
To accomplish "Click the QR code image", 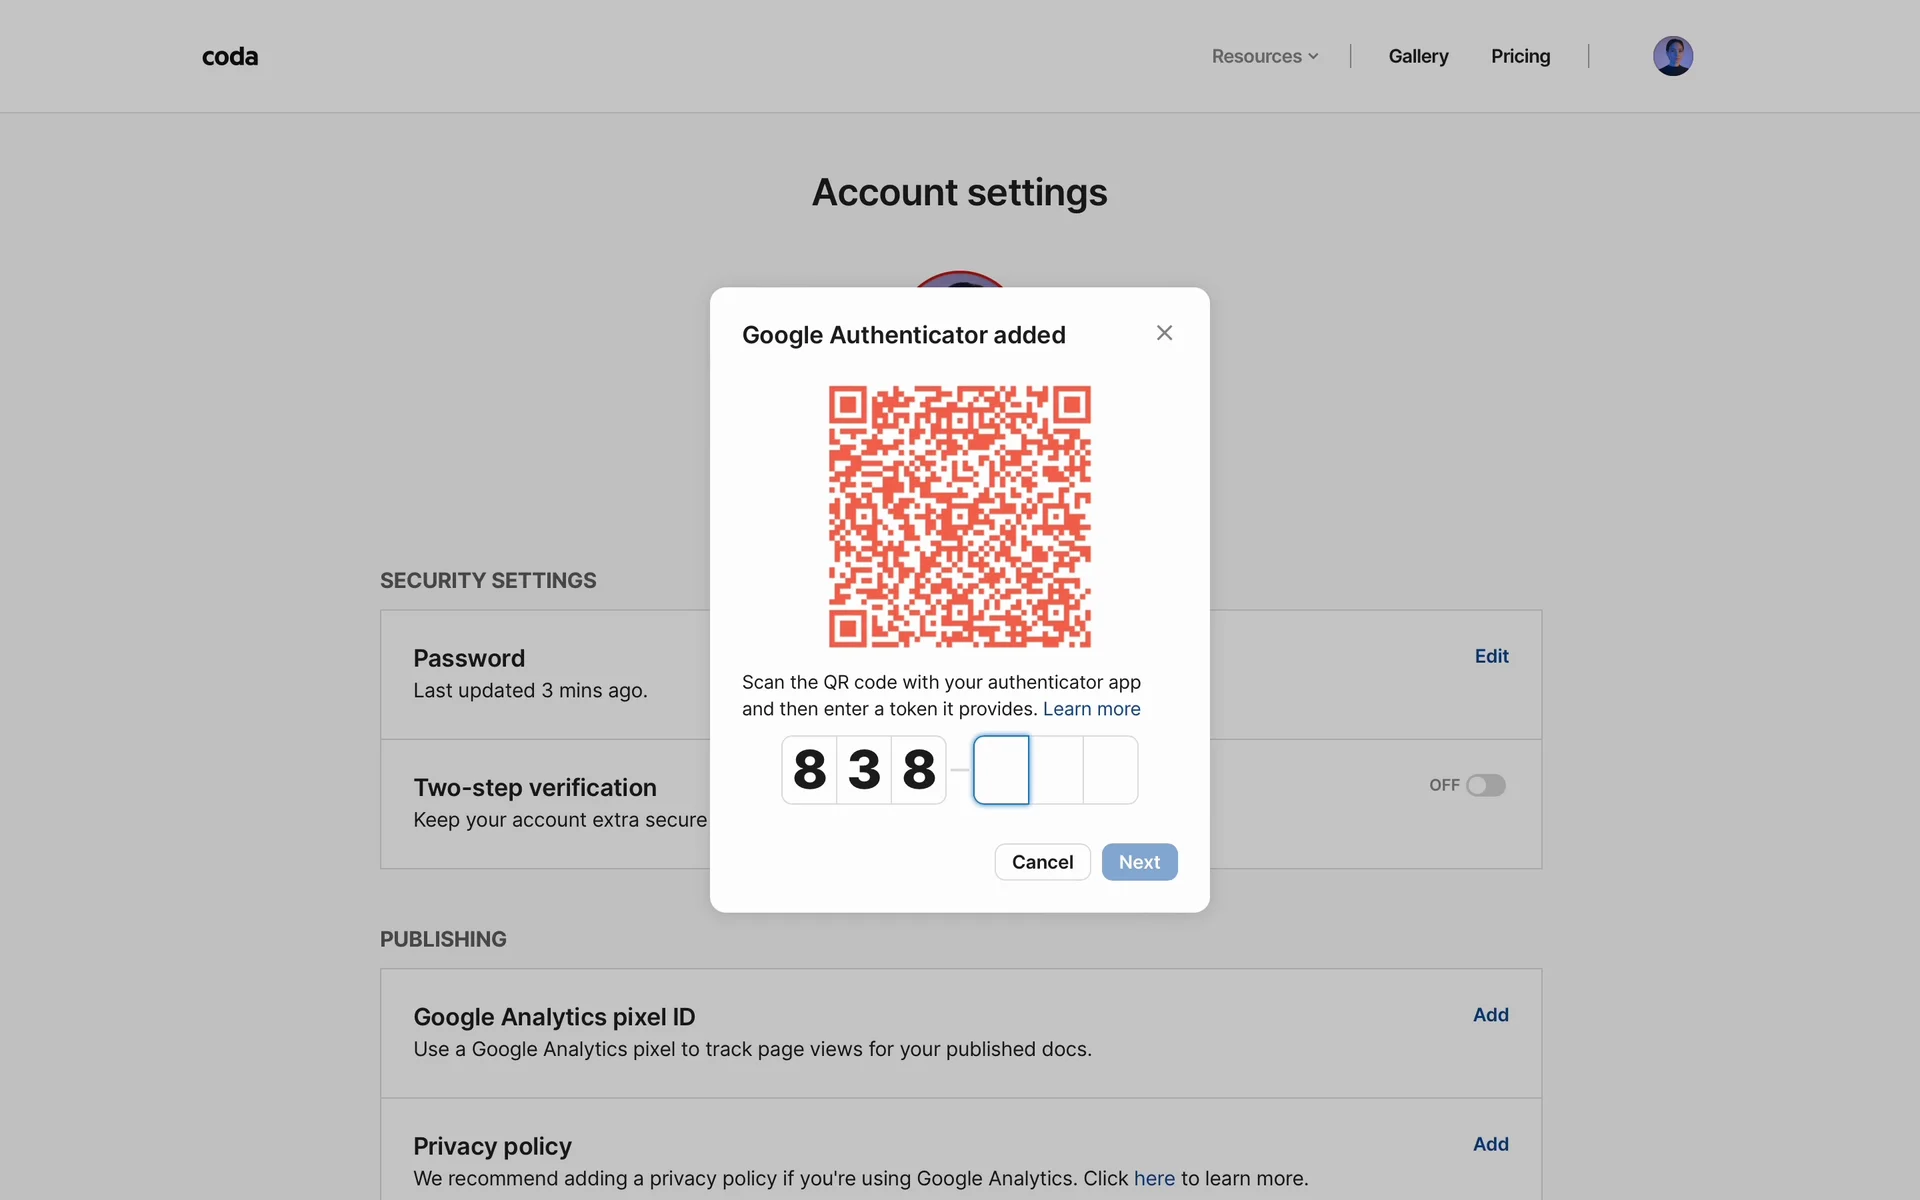I will (959, 516).
